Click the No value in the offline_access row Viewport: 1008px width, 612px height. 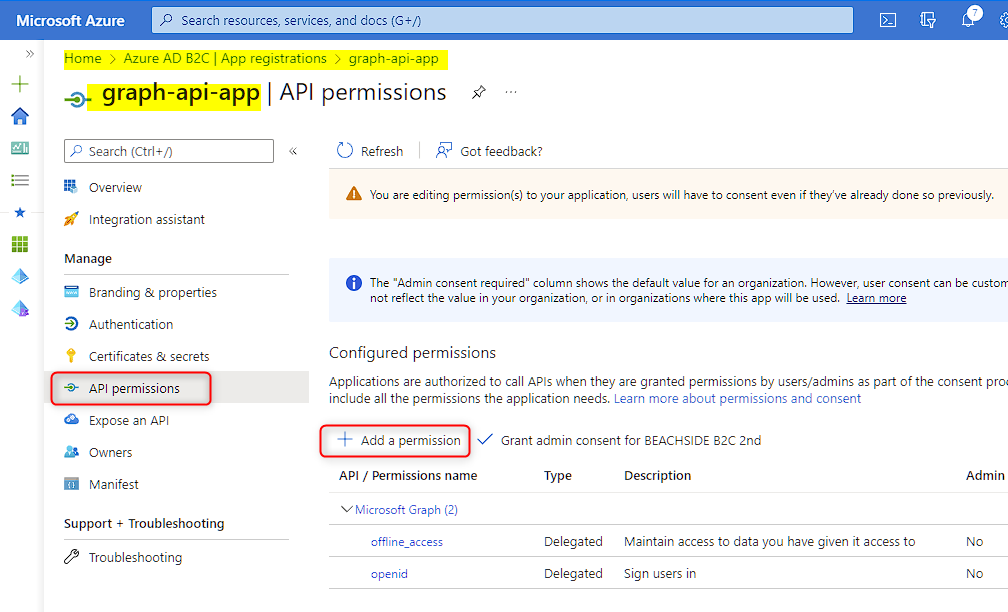(974, 542)
